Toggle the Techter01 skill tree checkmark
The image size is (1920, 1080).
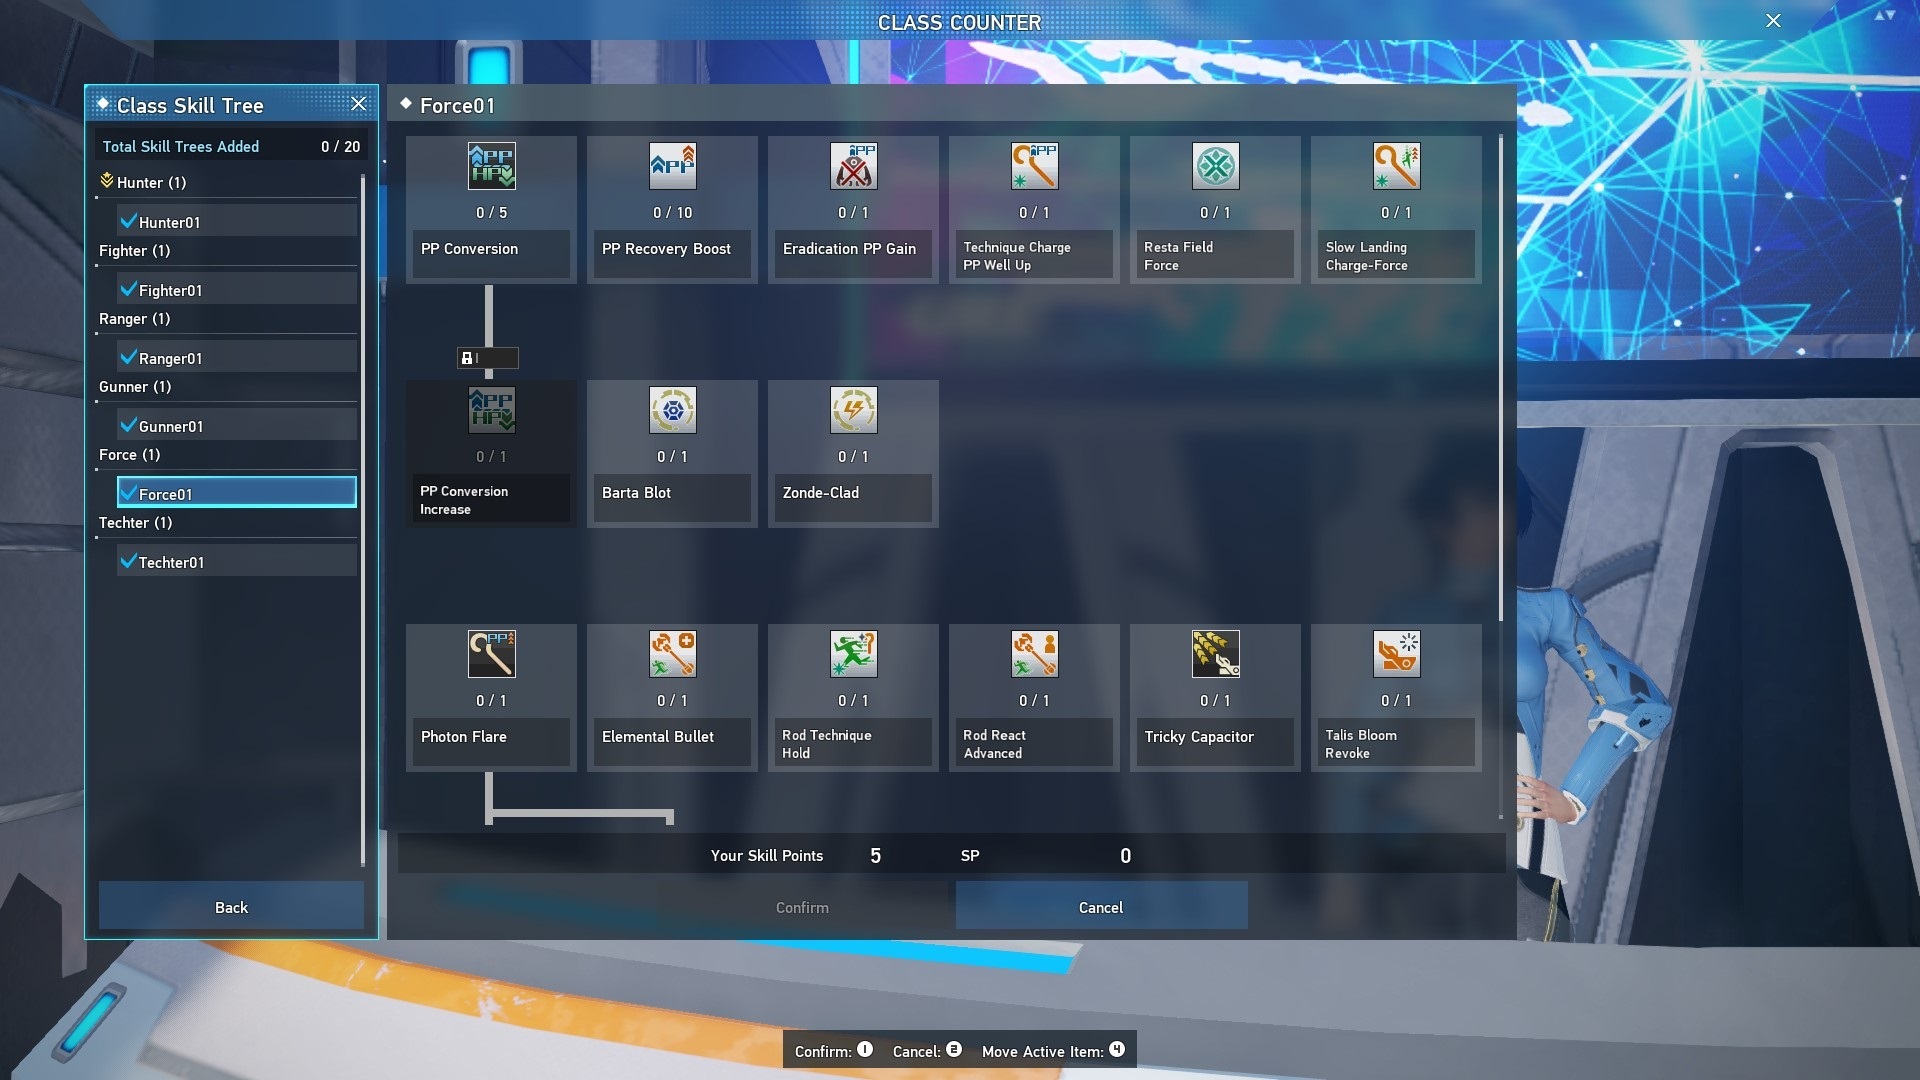coord(128,561)
